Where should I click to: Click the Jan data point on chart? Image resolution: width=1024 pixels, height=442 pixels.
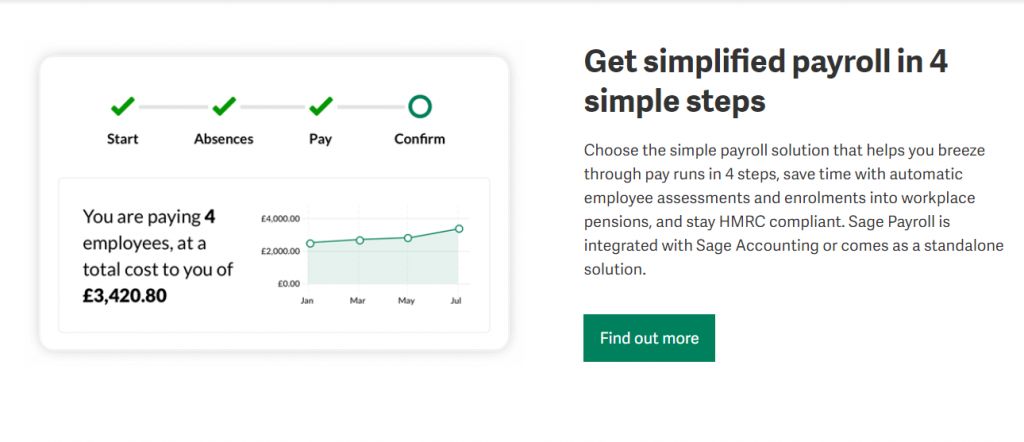click(x=310, y=243)
